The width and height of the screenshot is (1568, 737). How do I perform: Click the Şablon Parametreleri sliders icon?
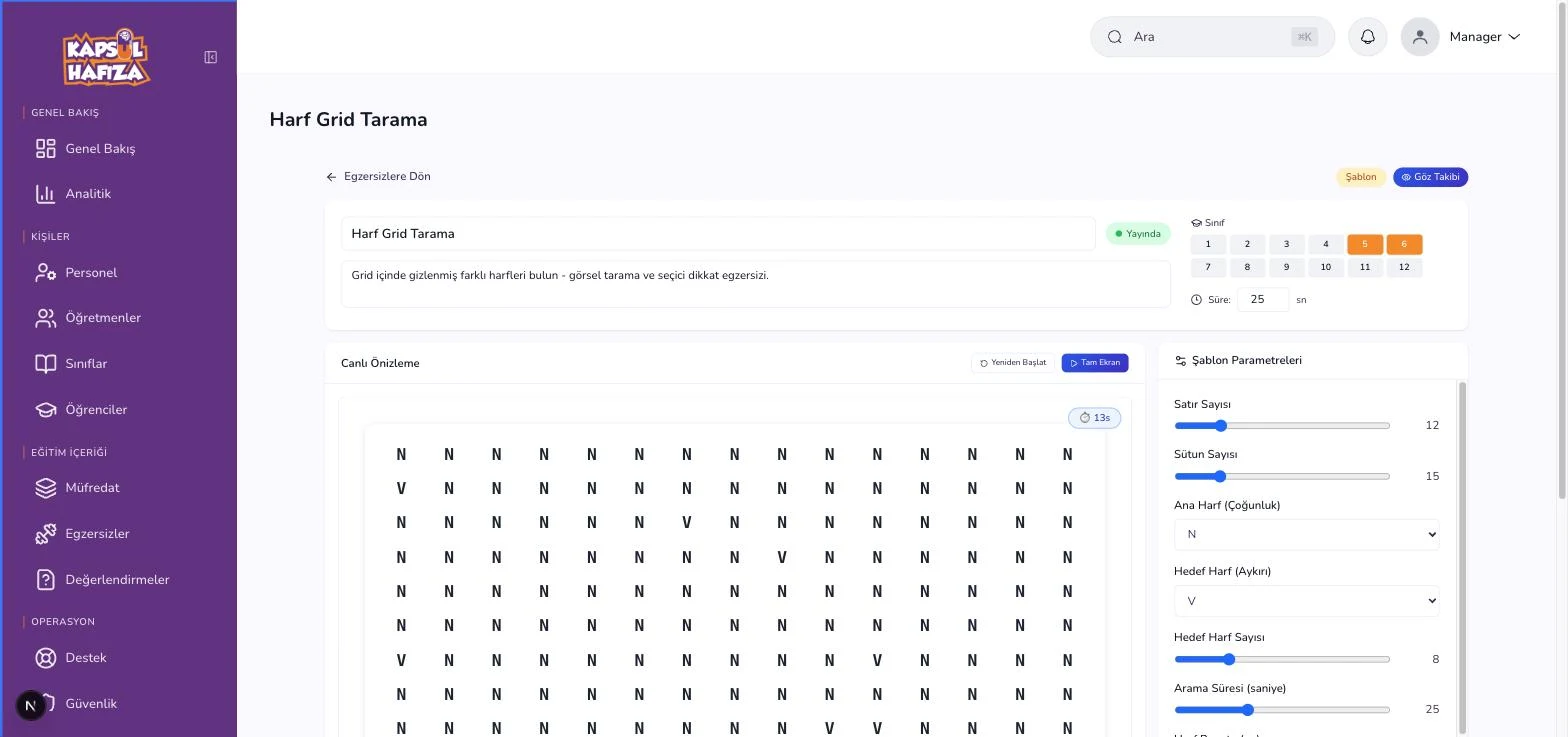coord(1180,361)
